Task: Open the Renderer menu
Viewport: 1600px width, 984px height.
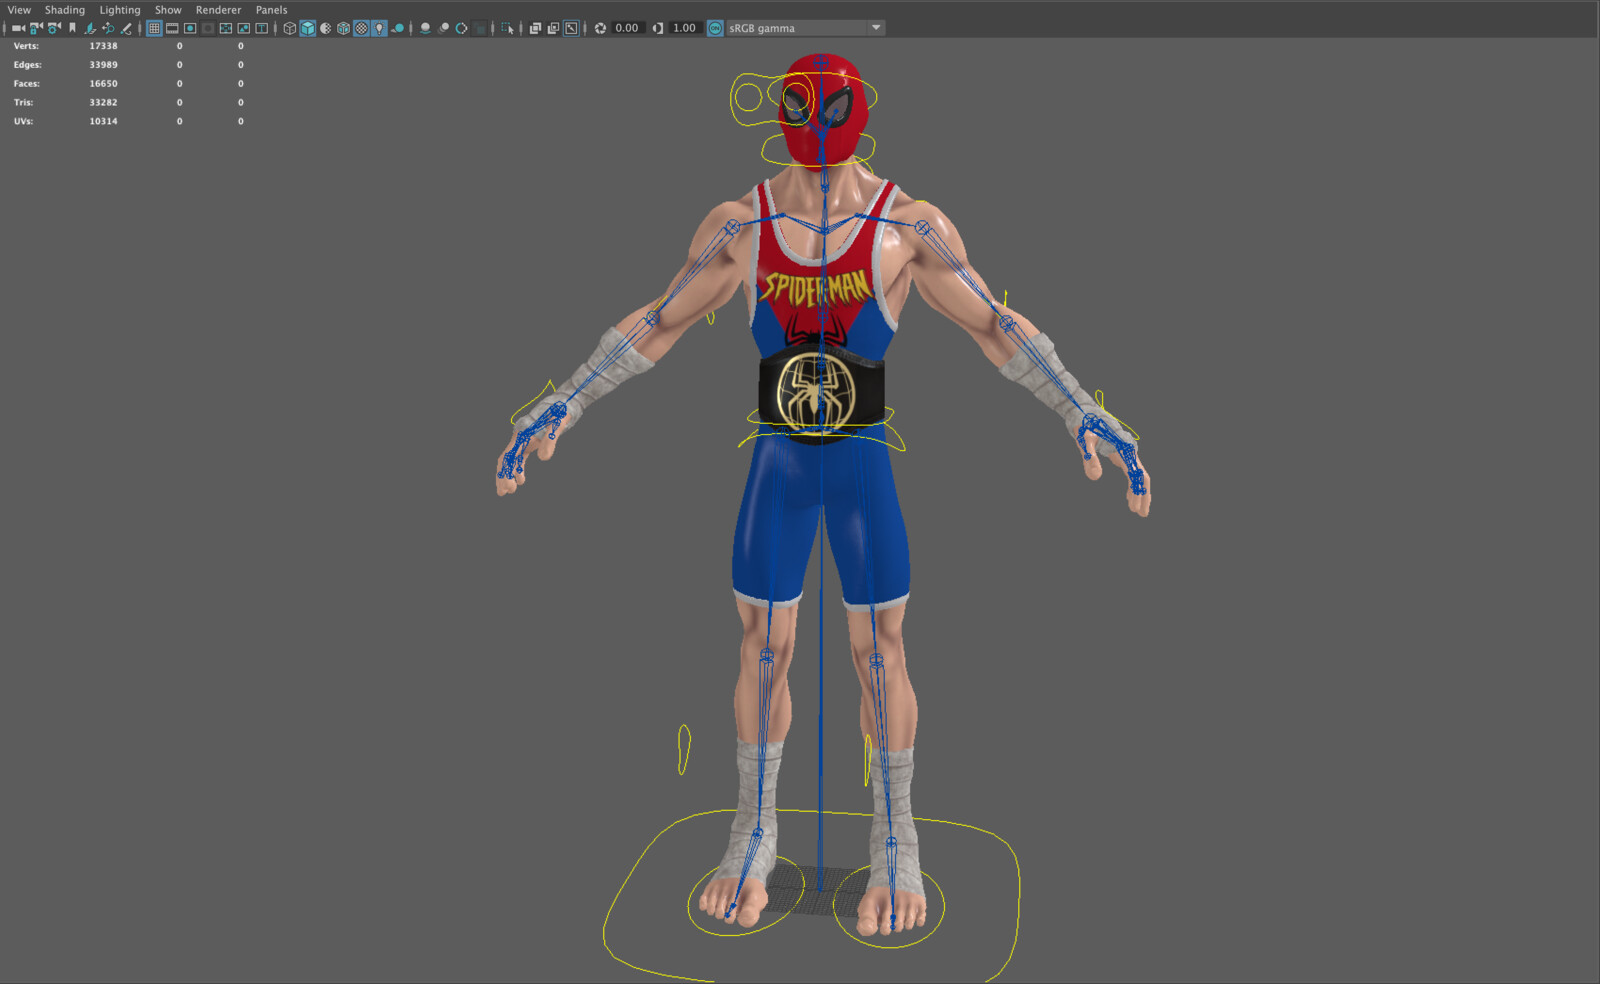Action: point(218,10)
